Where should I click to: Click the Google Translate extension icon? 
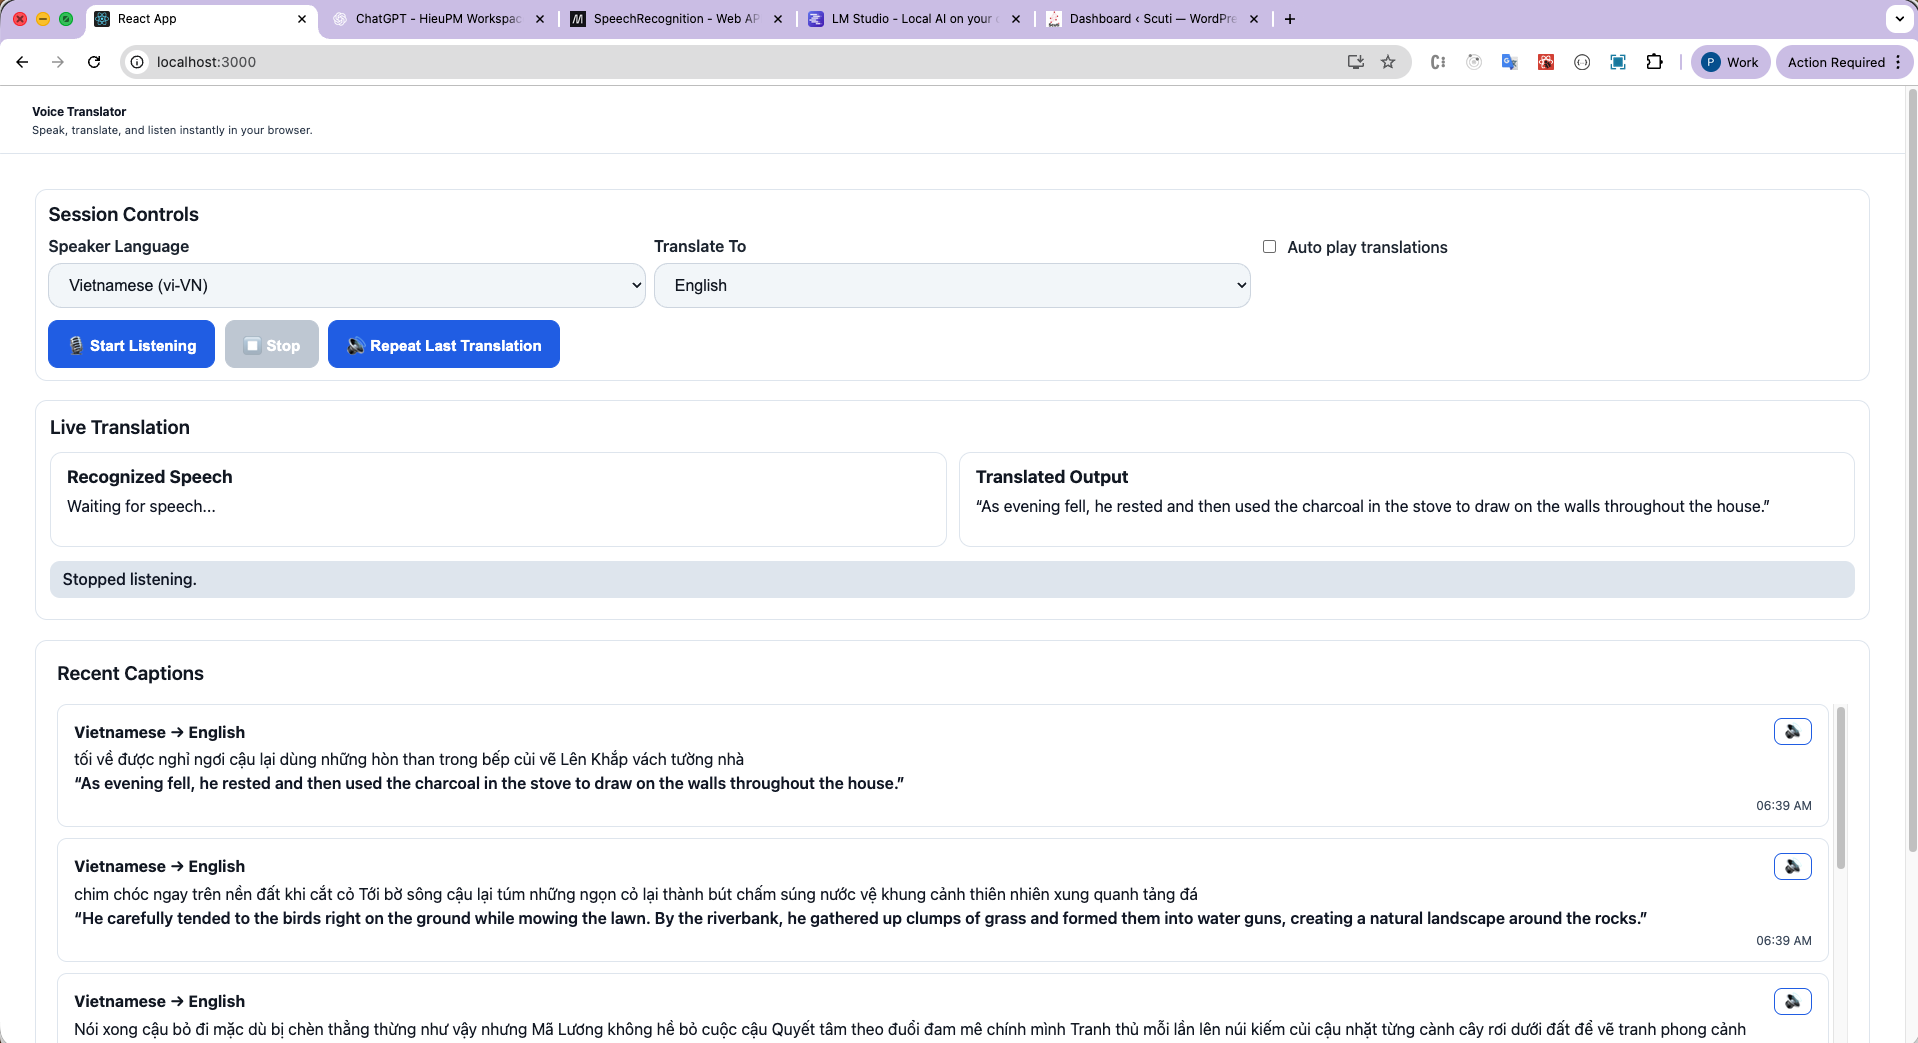click(1509, 62)
